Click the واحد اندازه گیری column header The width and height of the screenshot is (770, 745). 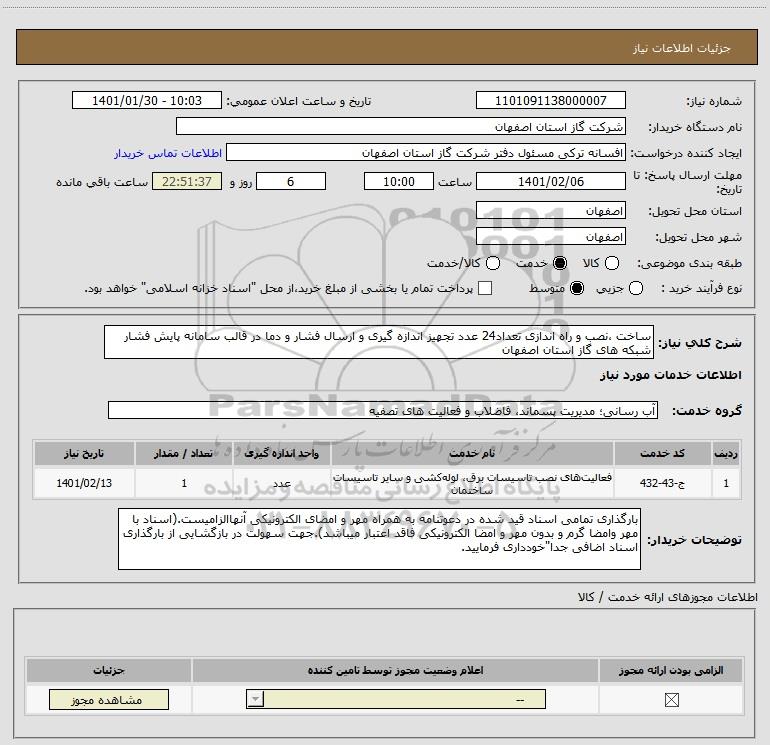tap(282, 453)
